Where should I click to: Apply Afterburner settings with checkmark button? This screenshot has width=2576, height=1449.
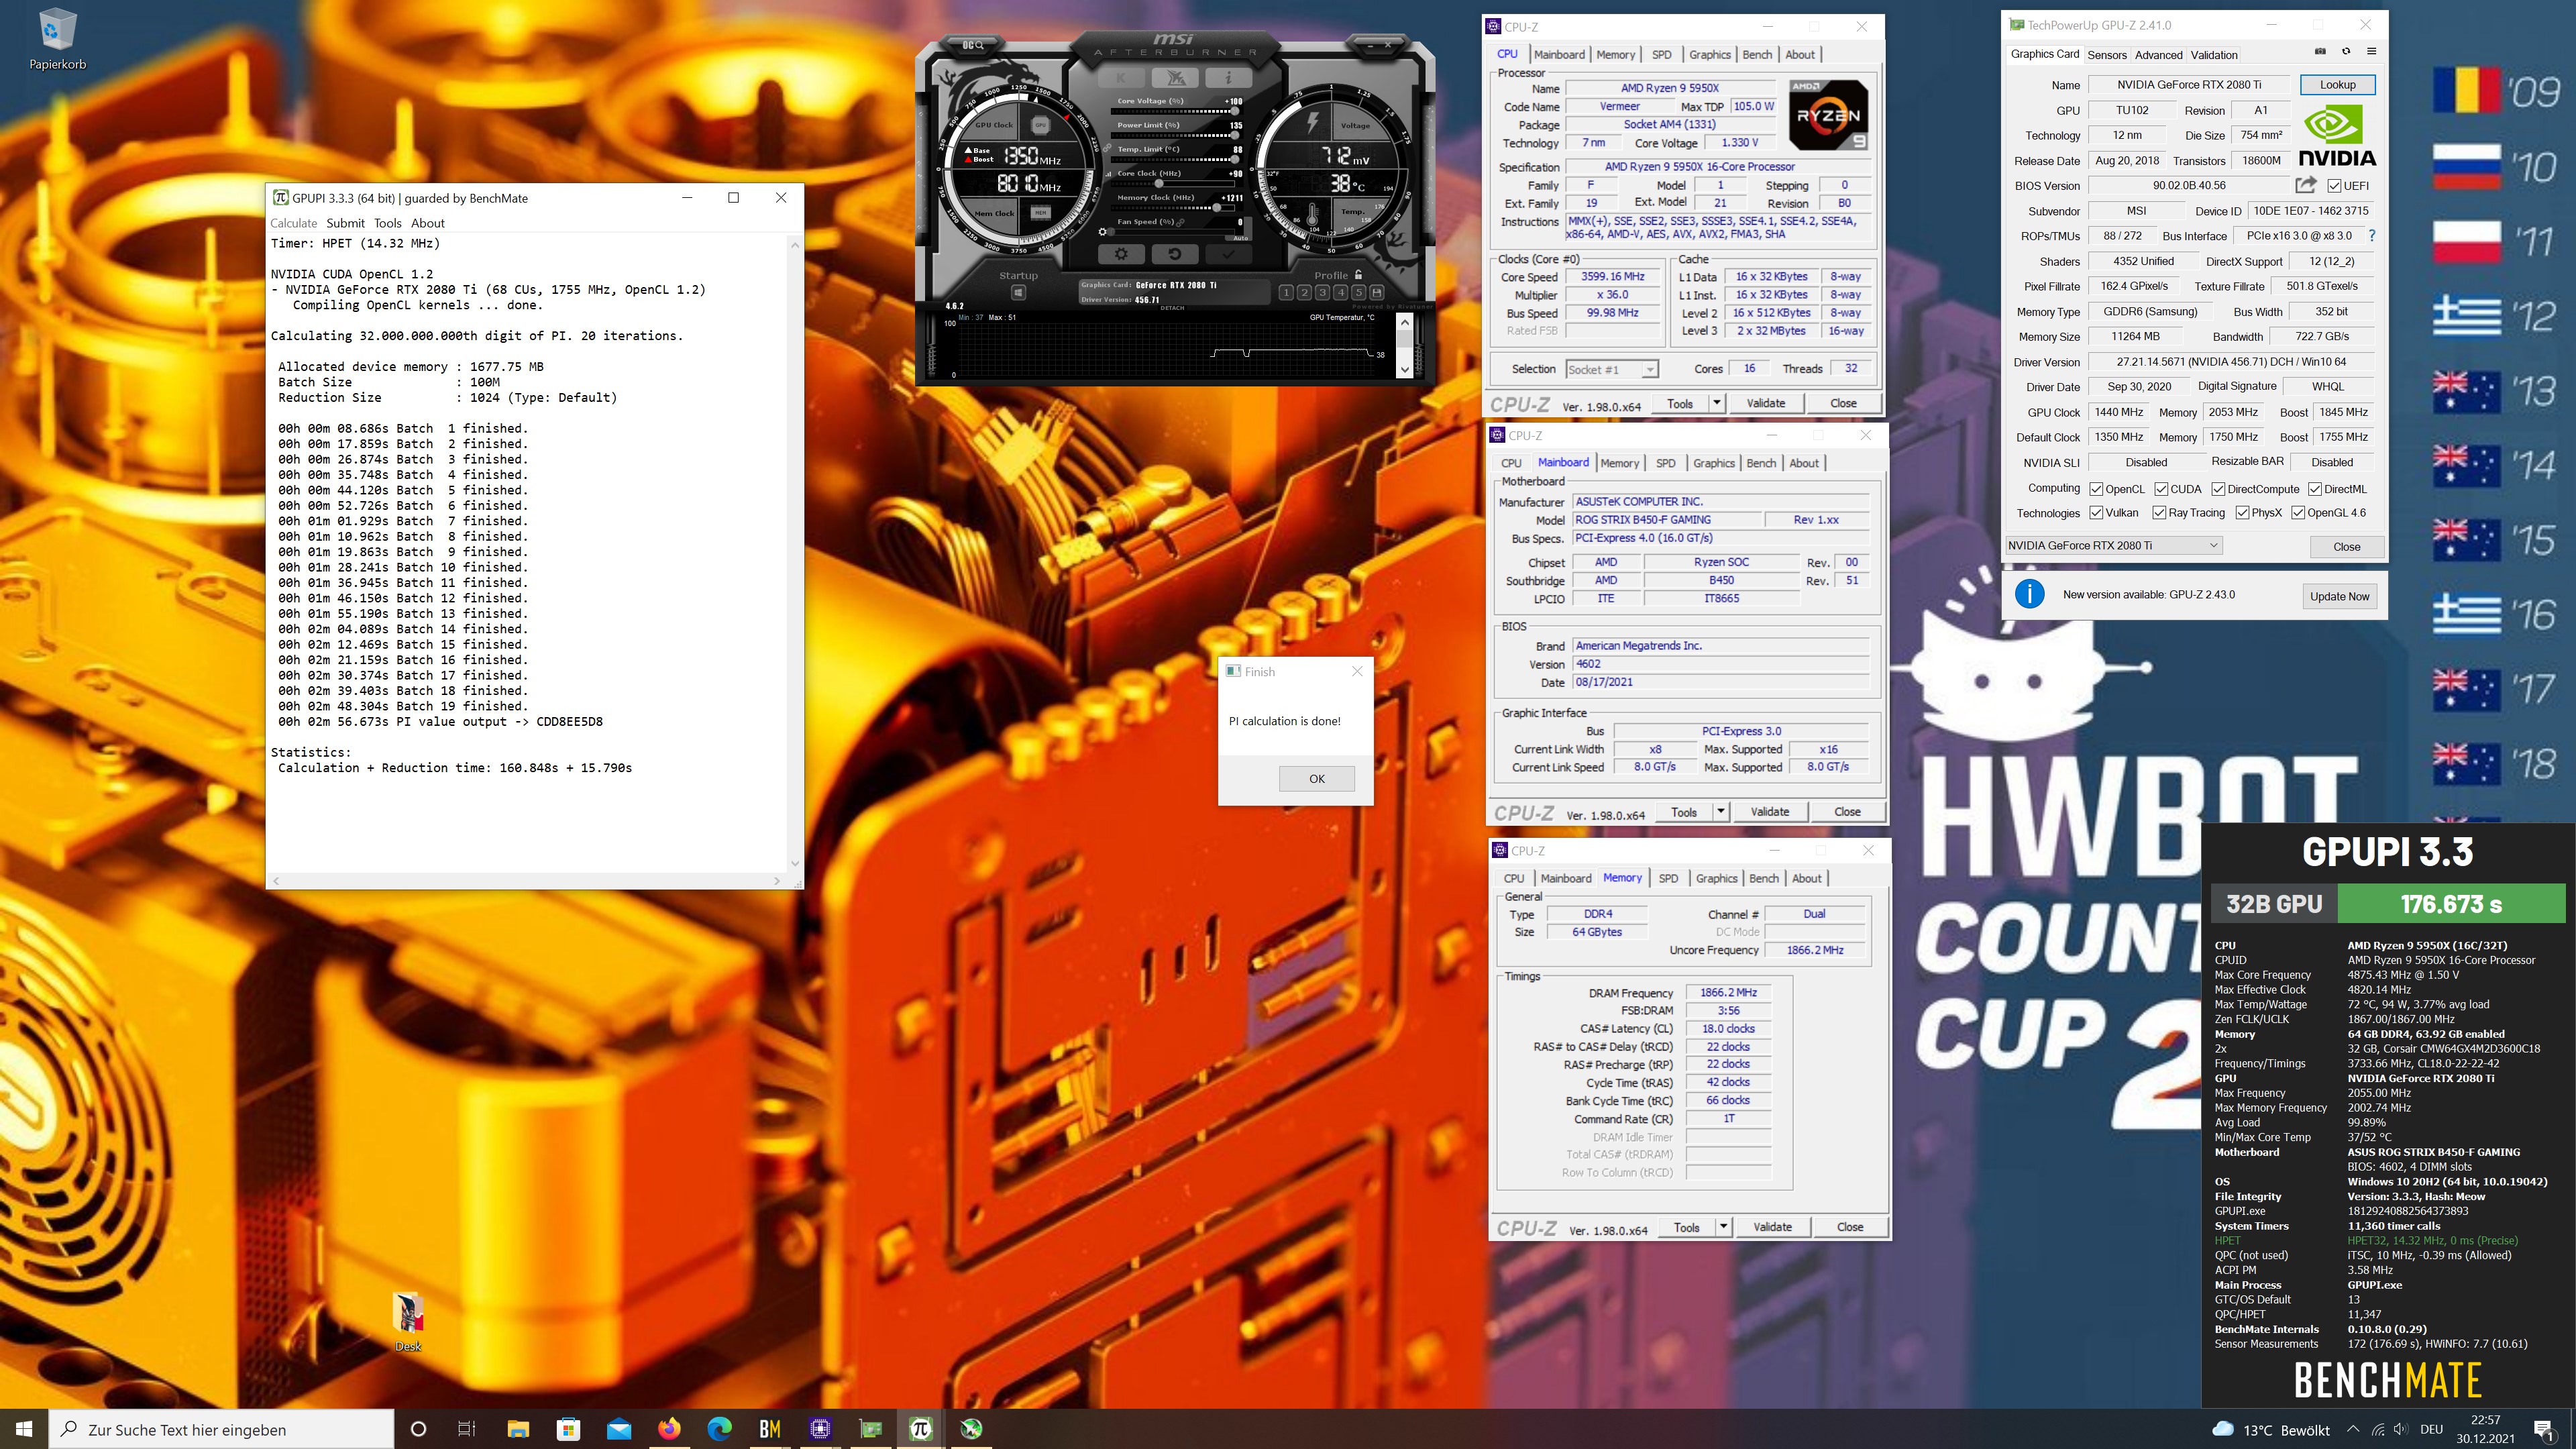(1228, 254)
